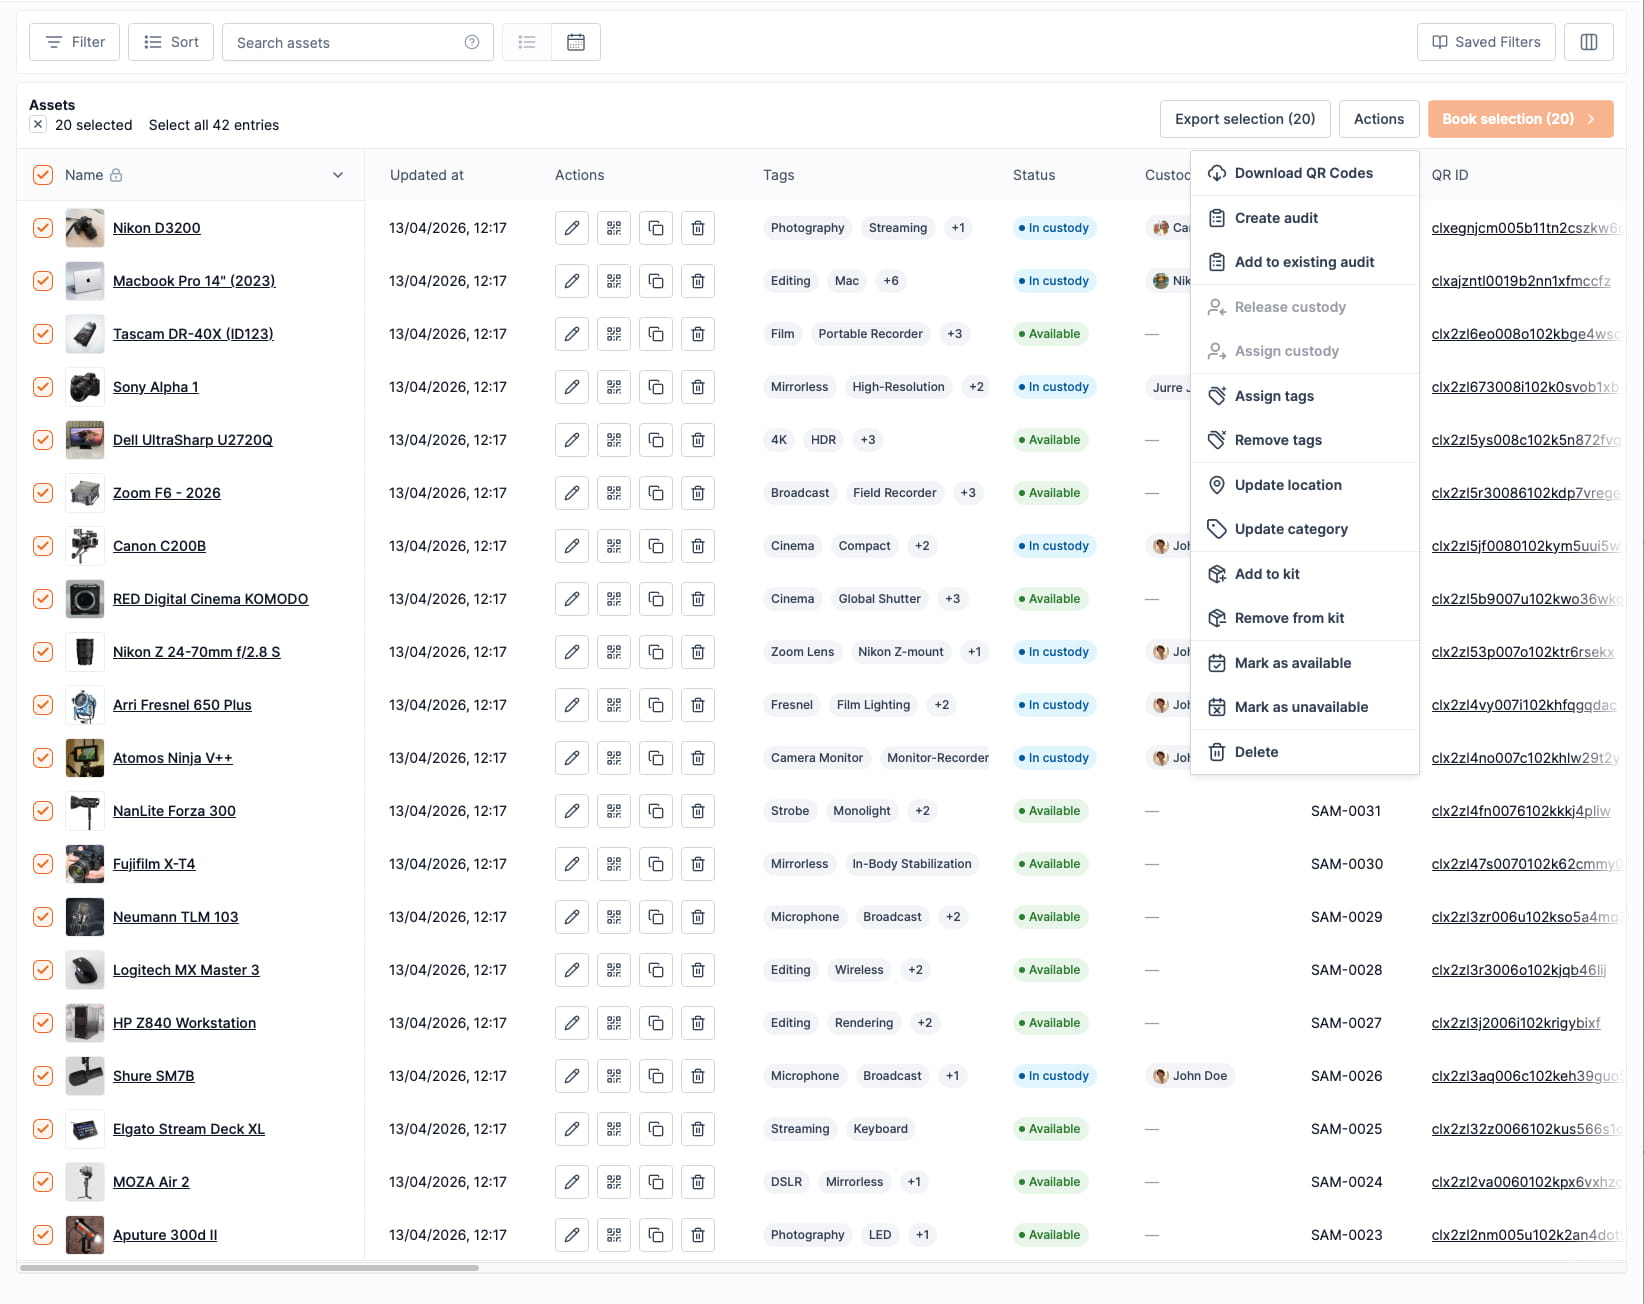Switch to list view
The width and height of the screenshot is (1644, 1304).
527,42
